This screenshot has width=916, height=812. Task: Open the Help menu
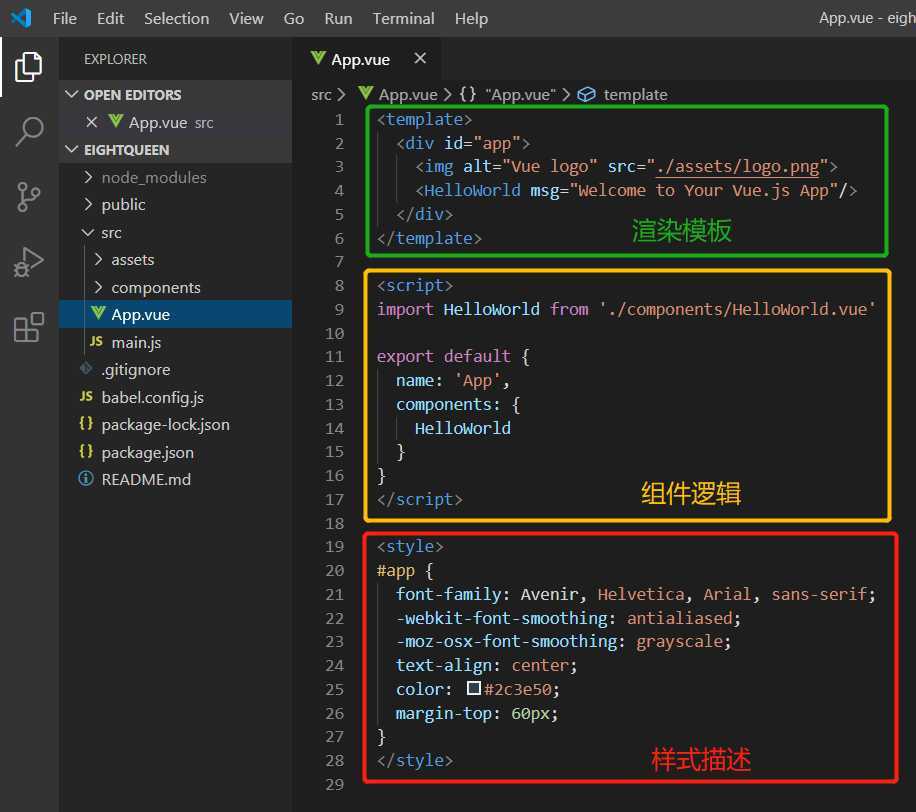pos(471,19)
